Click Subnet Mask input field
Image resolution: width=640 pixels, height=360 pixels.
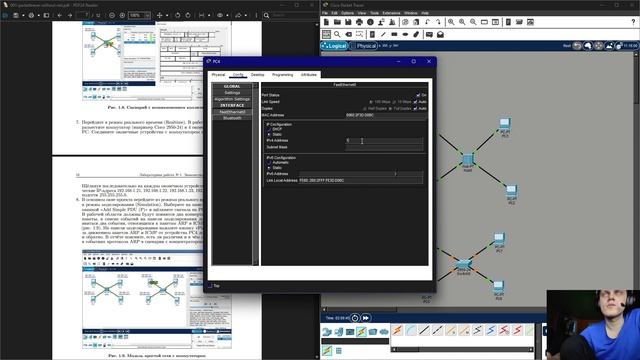pos(384,147)
